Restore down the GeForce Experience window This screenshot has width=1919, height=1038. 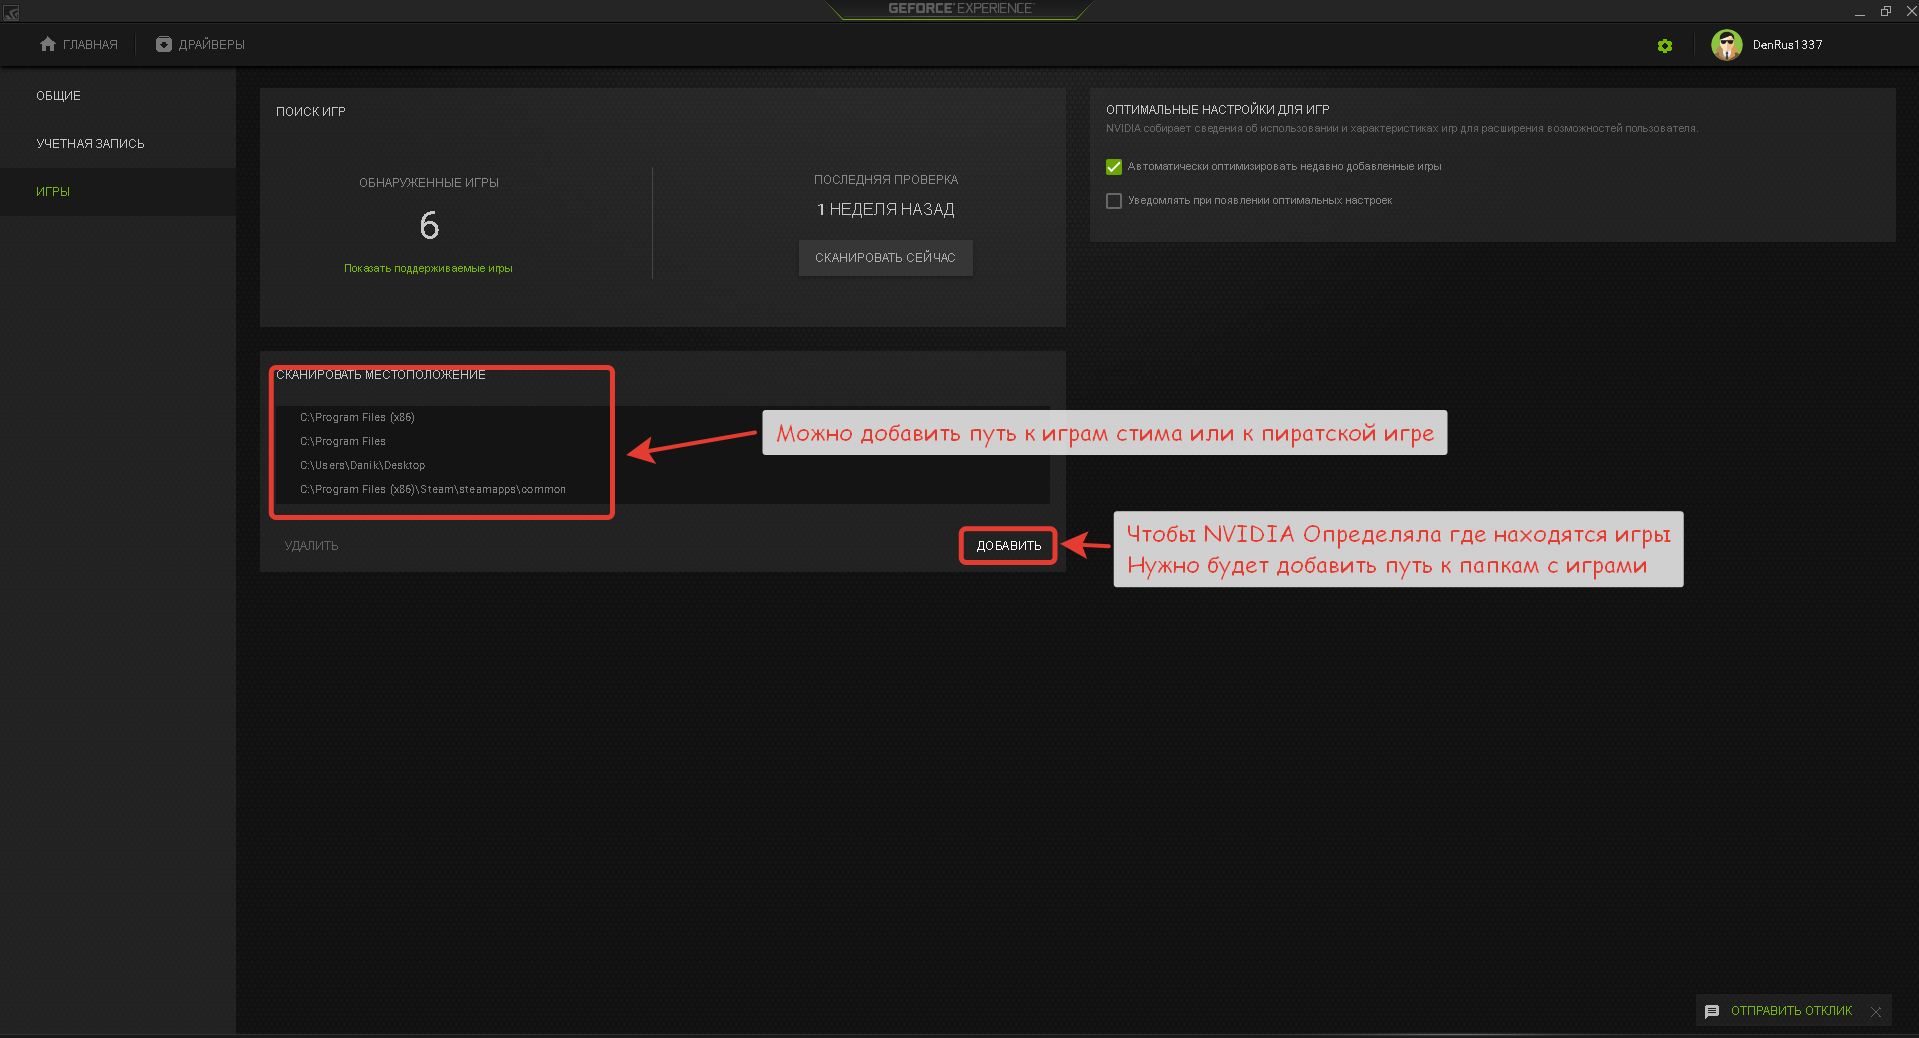(x=1885, y=12)
